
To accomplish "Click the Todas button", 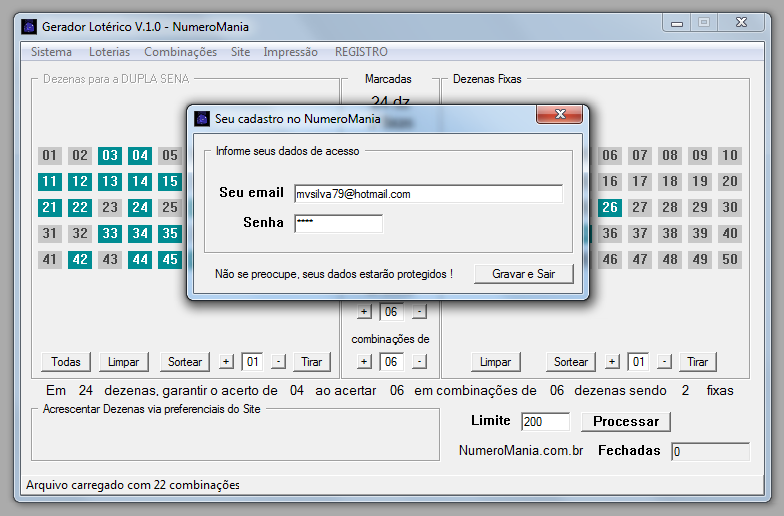I will pos(66,362).
